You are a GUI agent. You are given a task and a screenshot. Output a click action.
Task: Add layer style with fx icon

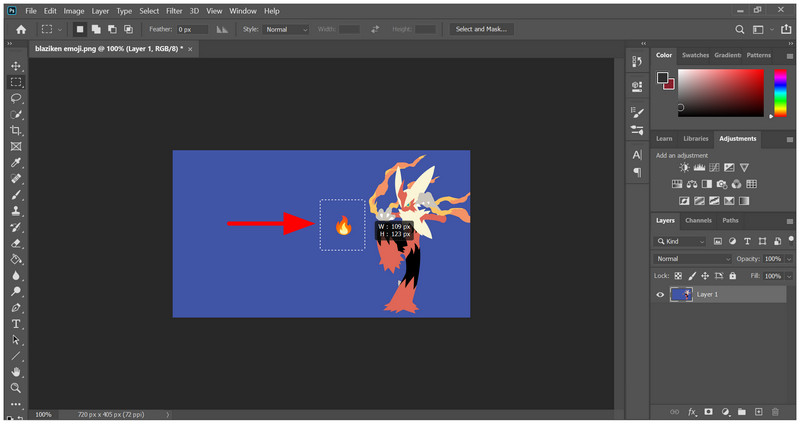[x=692, y=412]
